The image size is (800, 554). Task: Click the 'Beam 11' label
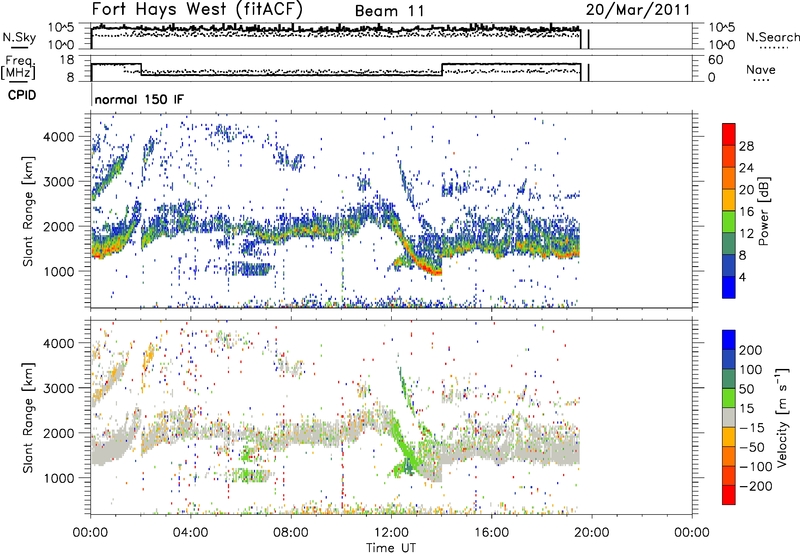tap(389, 11)
